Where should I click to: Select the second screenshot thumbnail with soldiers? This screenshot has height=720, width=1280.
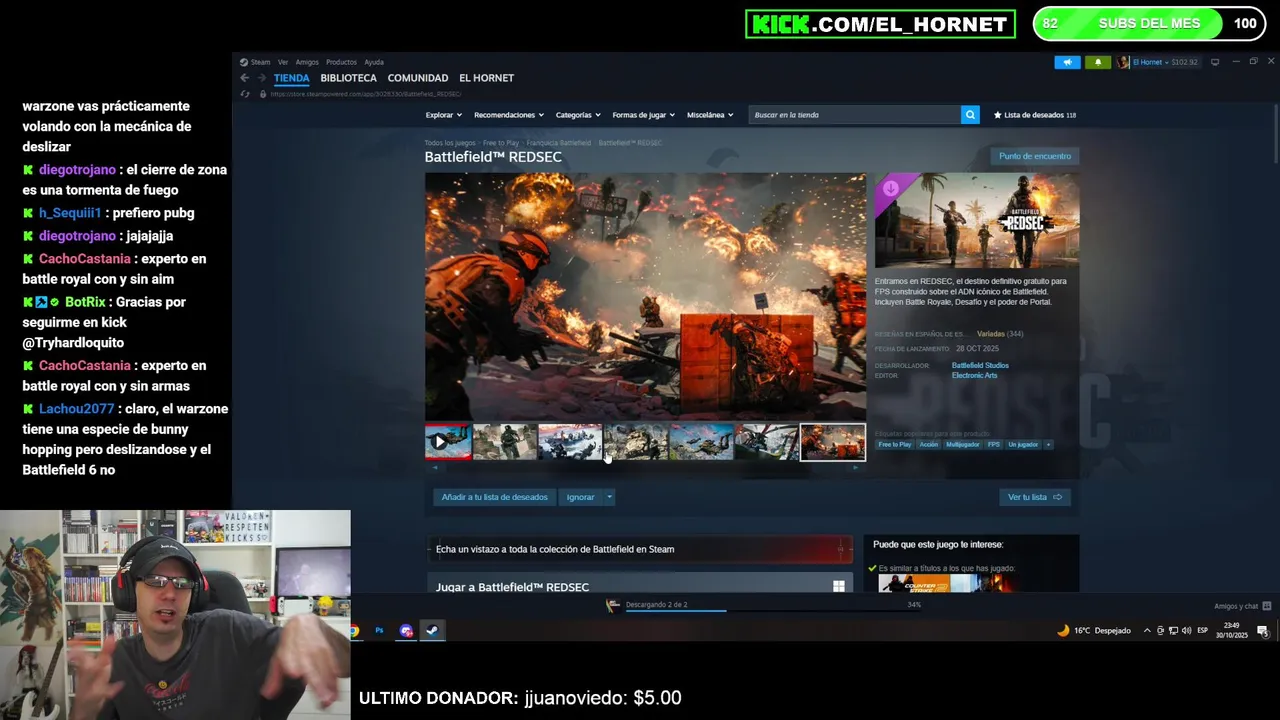tap(505, 442)
